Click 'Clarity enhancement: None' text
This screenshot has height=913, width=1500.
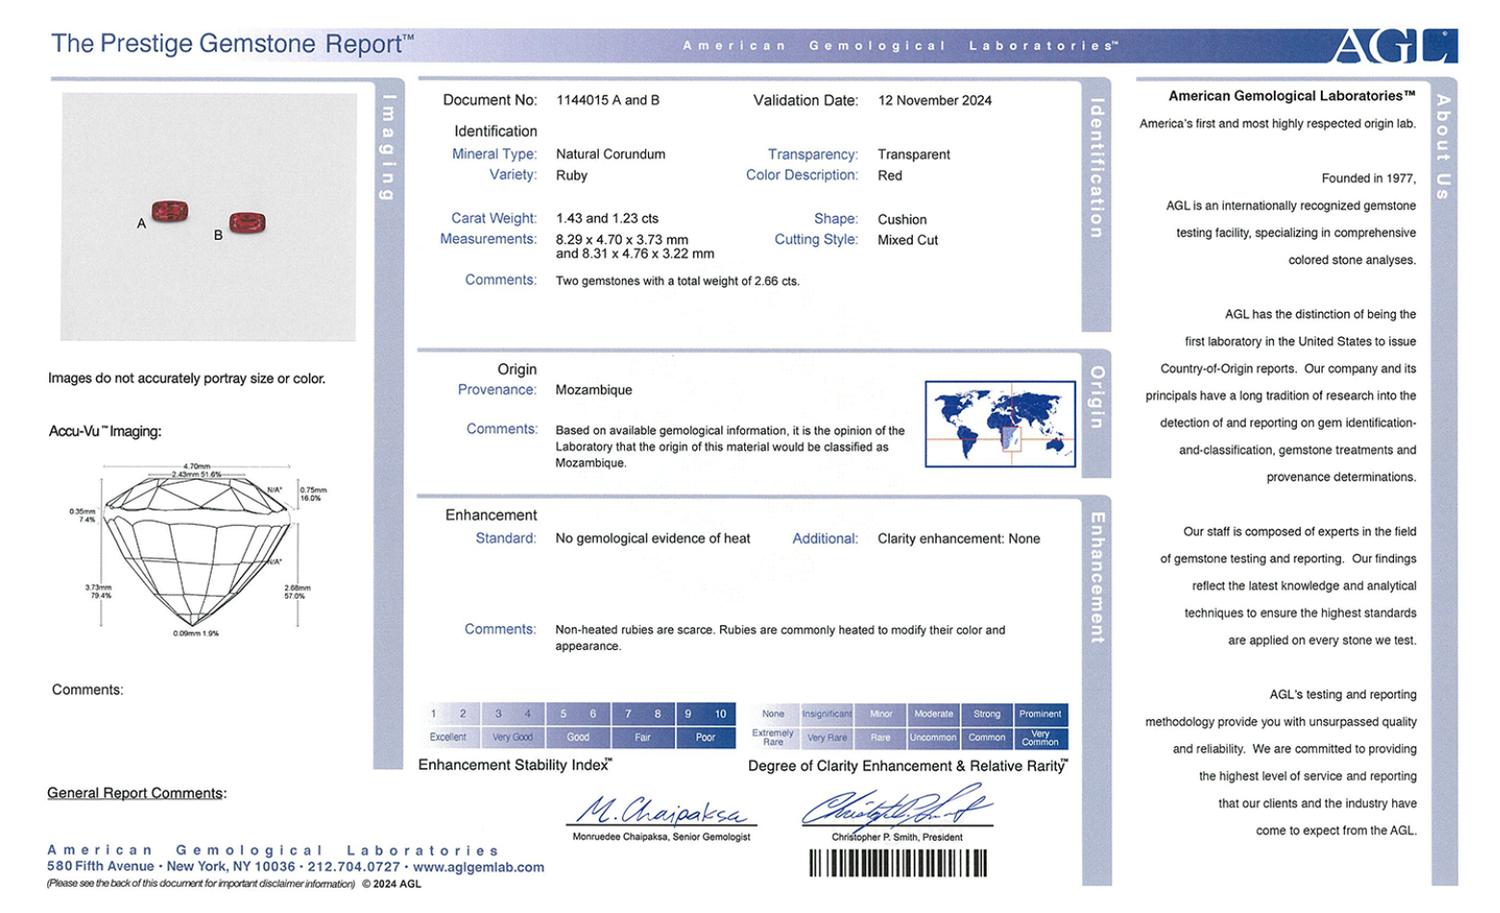959,538
